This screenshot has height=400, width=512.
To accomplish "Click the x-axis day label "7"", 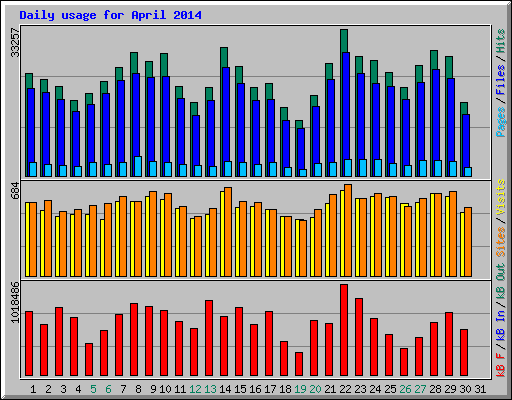I will 123,389.
